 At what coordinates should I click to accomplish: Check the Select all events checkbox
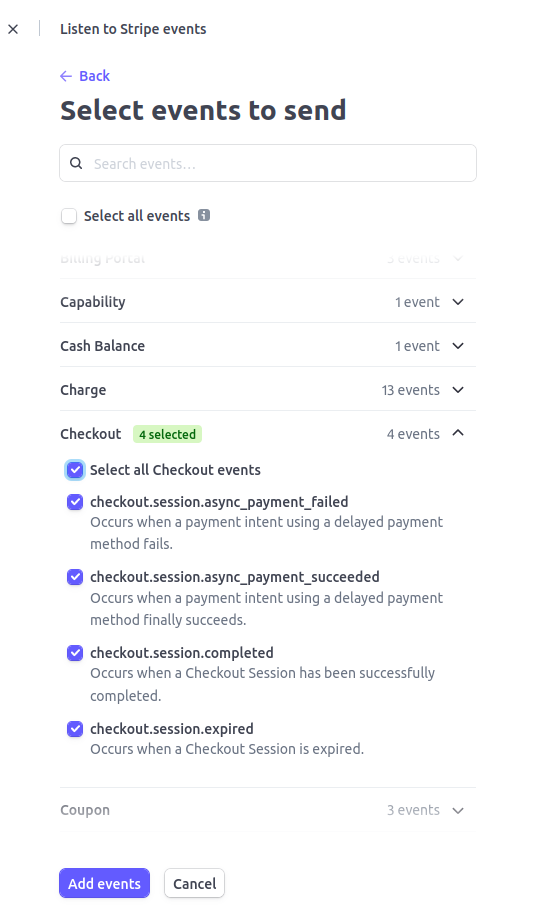click(x=69, y=216)
